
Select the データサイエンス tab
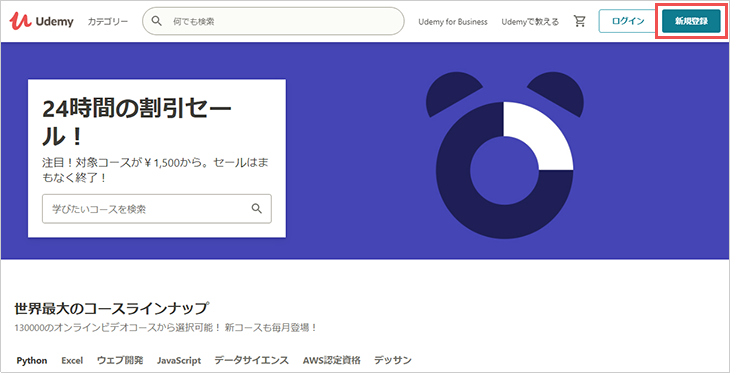pos(251,360)
